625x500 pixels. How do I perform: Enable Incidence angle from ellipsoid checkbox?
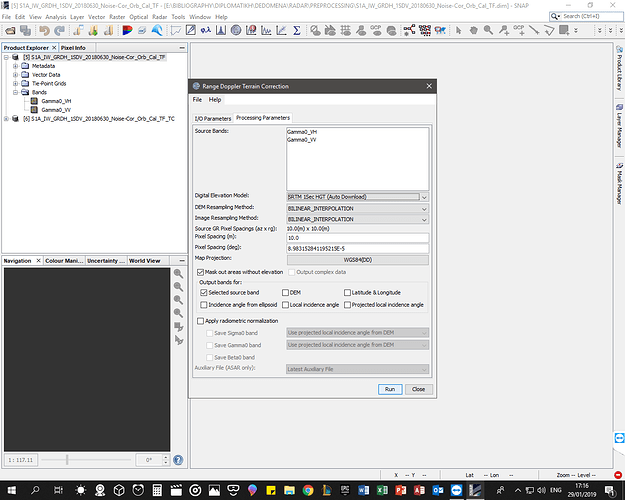point(204,305)
